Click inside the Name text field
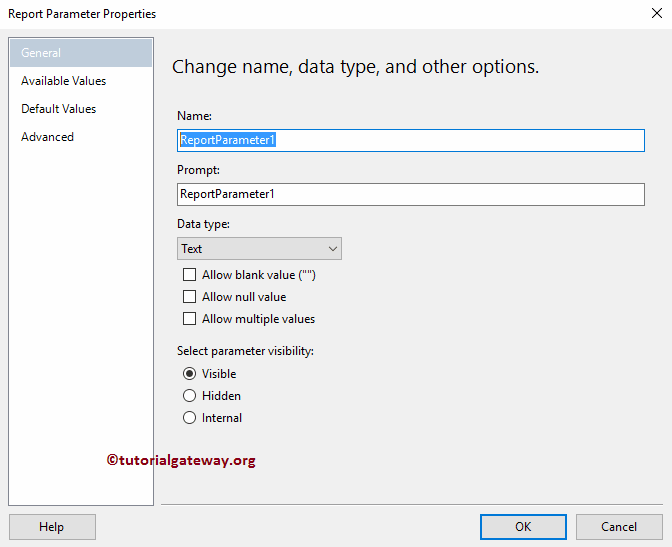The height and width of the screenshot is (547, 672). pos(410,140)
